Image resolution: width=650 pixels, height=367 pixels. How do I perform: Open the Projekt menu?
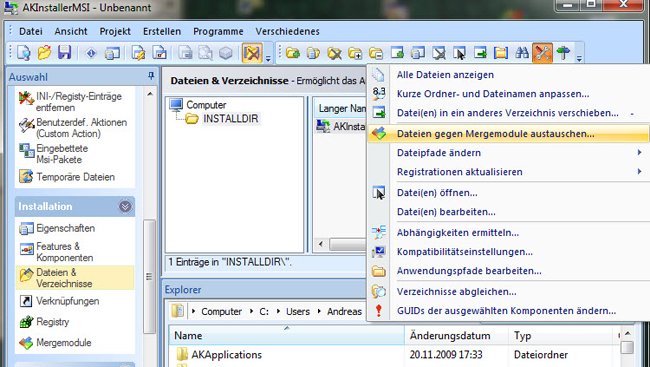point(115,32)
